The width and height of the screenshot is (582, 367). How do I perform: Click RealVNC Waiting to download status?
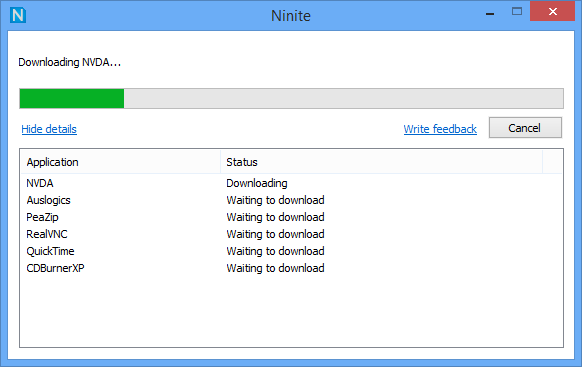point(275,234)
